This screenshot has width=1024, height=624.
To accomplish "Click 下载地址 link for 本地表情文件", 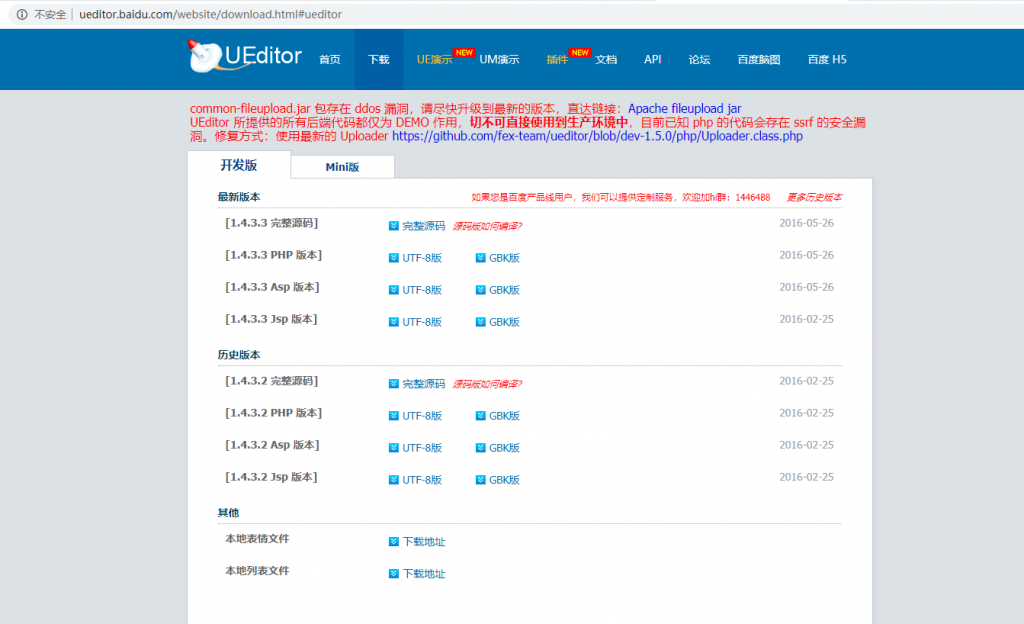I will point(424,542).
